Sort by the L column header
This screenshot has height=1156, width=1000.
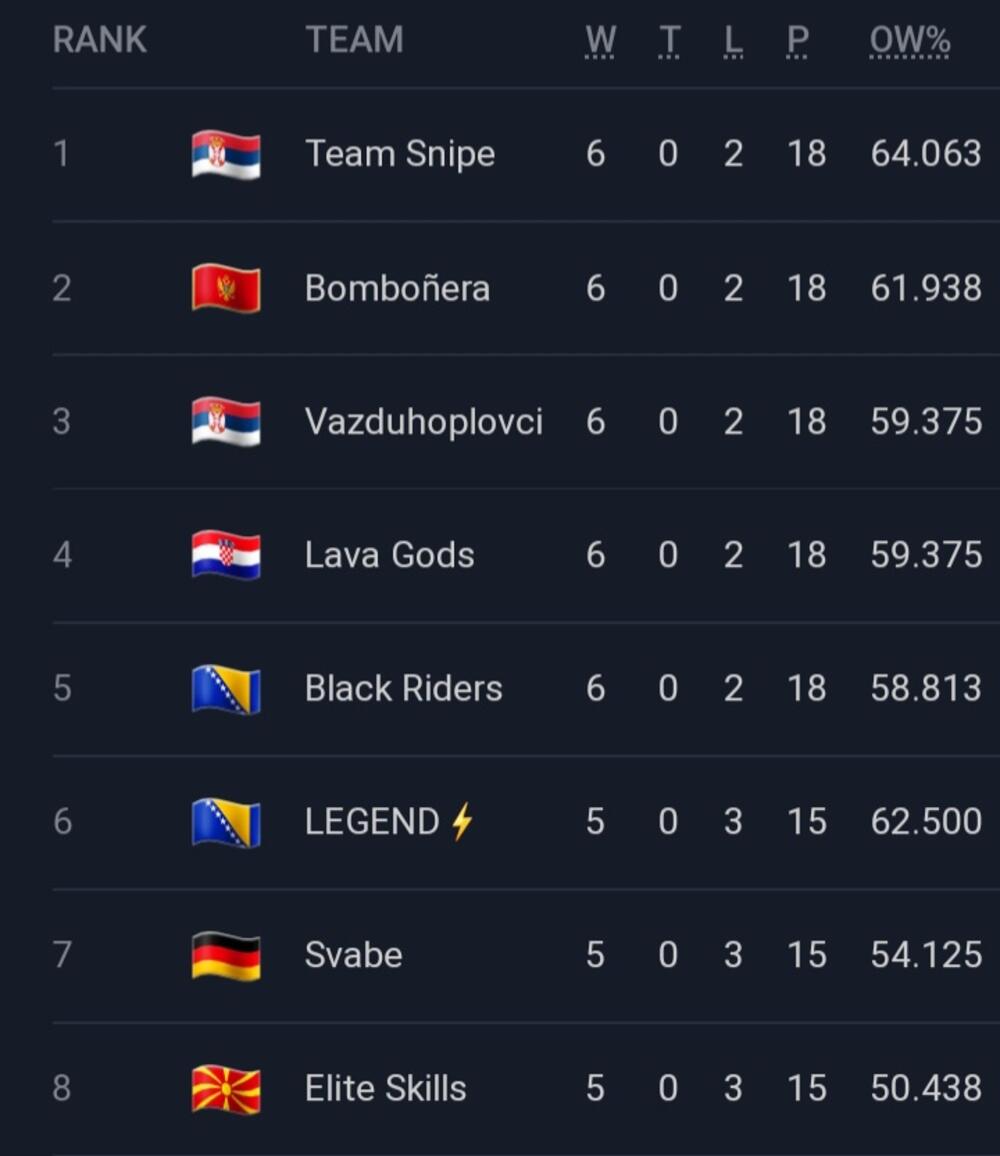click(x=733, y=40)
